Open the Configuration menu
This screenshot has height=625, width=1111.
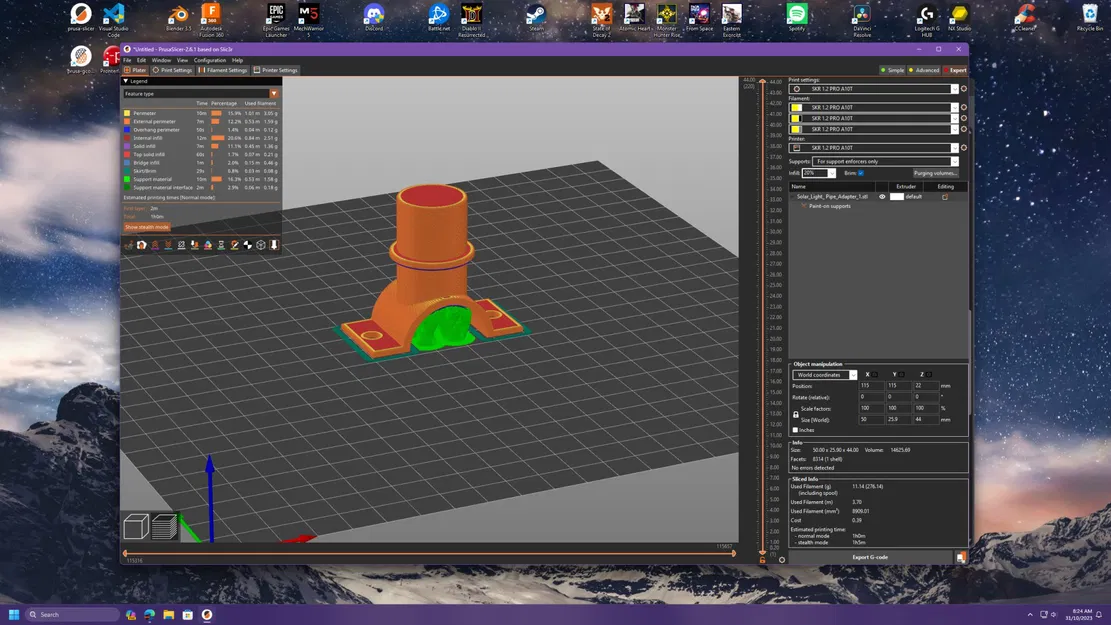tap(210, 60)
